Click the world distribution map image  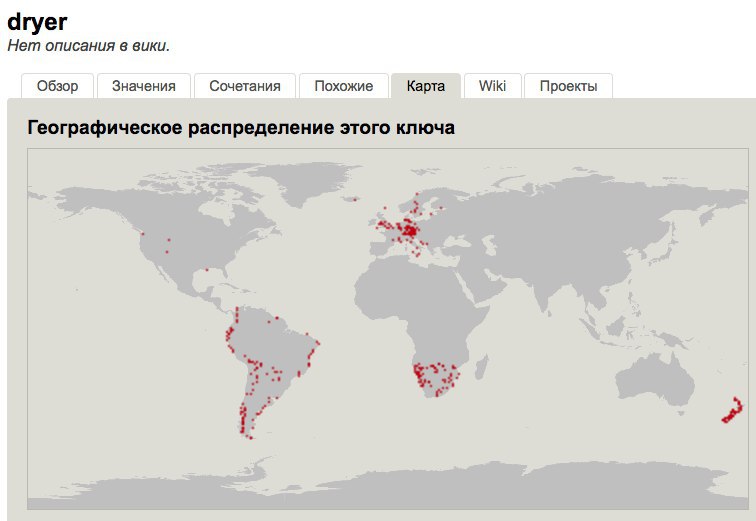[x=388, y=329]
